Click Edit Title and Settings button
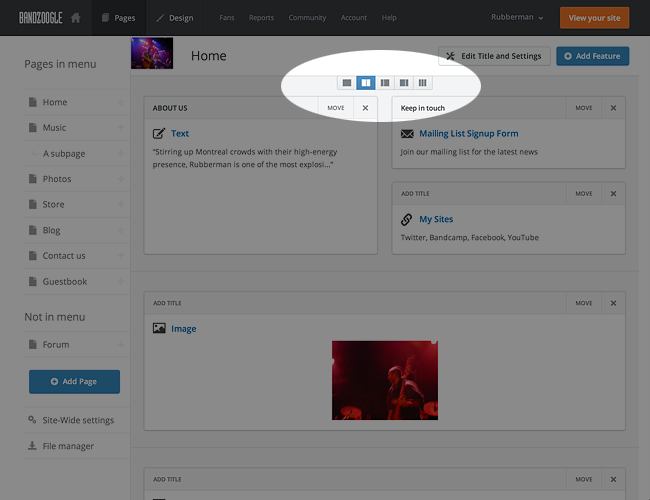This screenshot has height=500, width=650. point(494,56)
